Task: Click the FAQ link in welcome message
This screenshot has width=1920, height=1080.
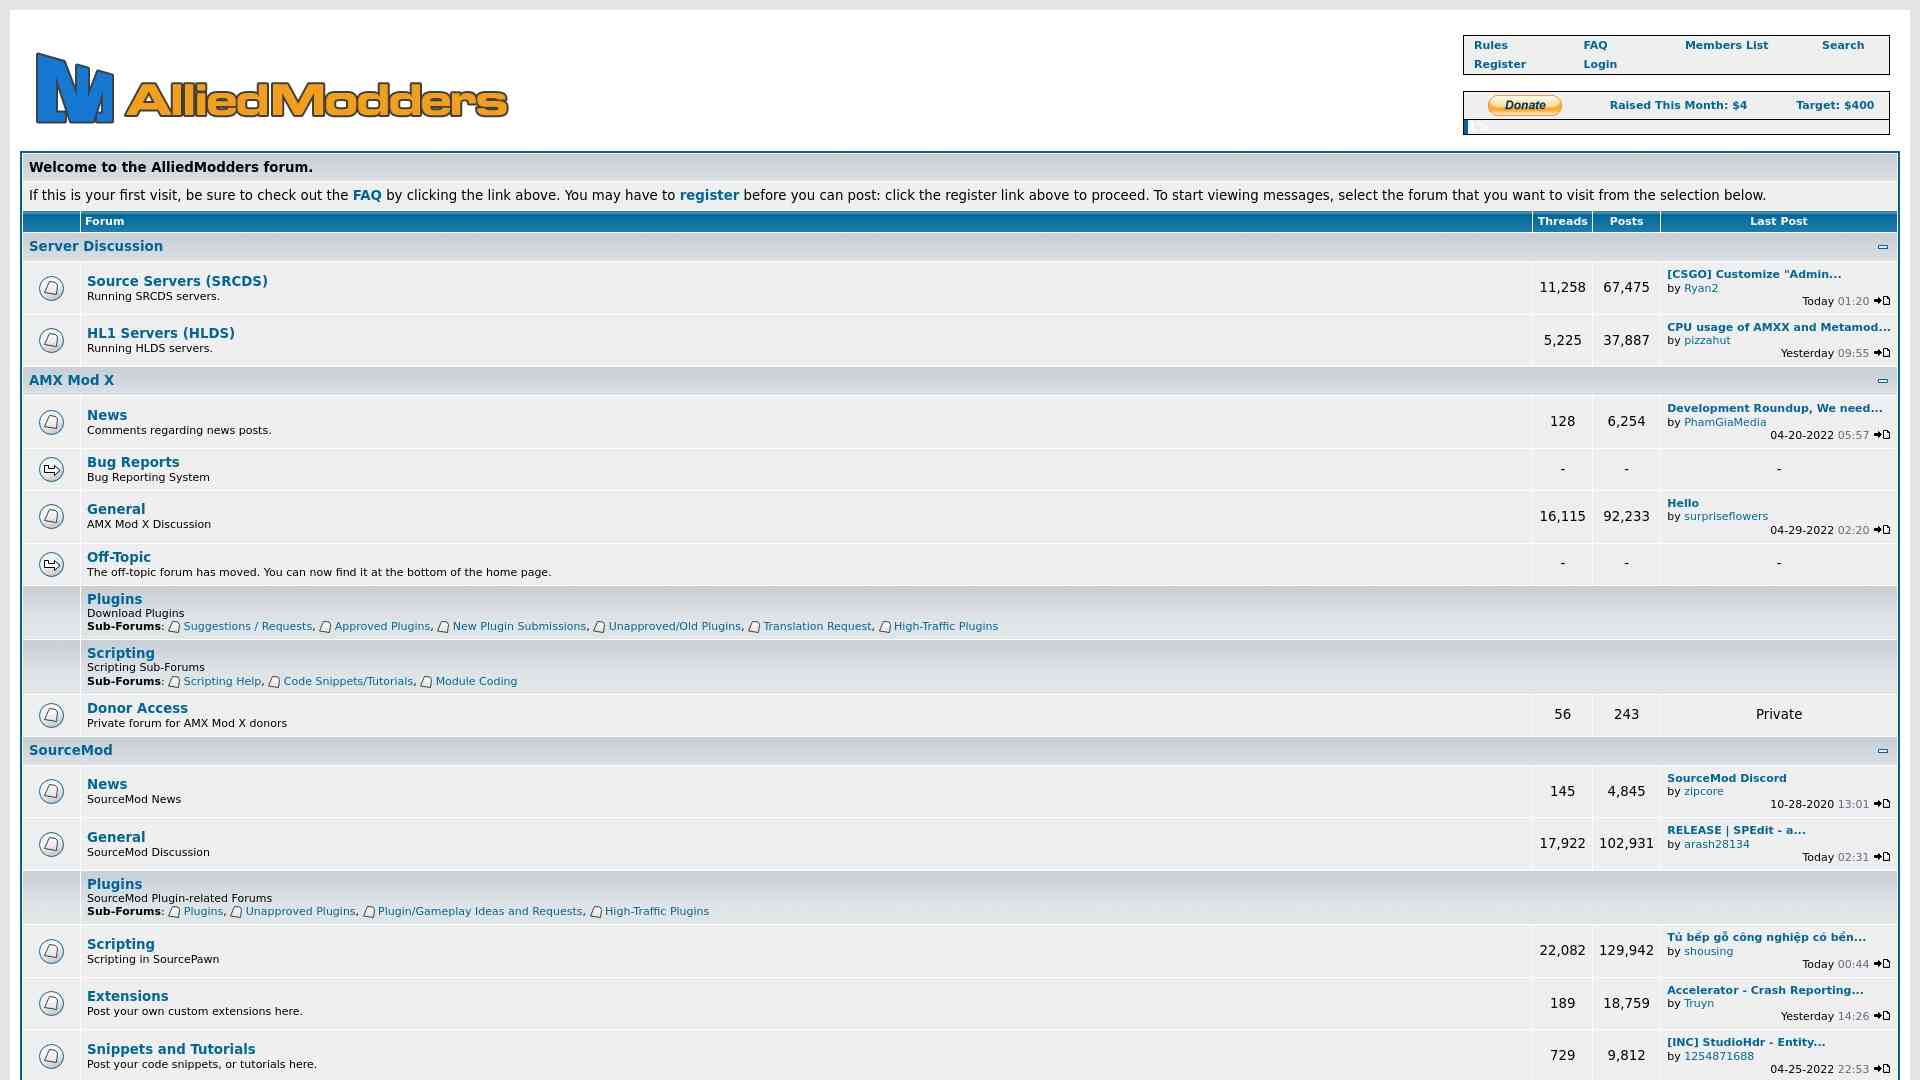Action: [367, 195]
